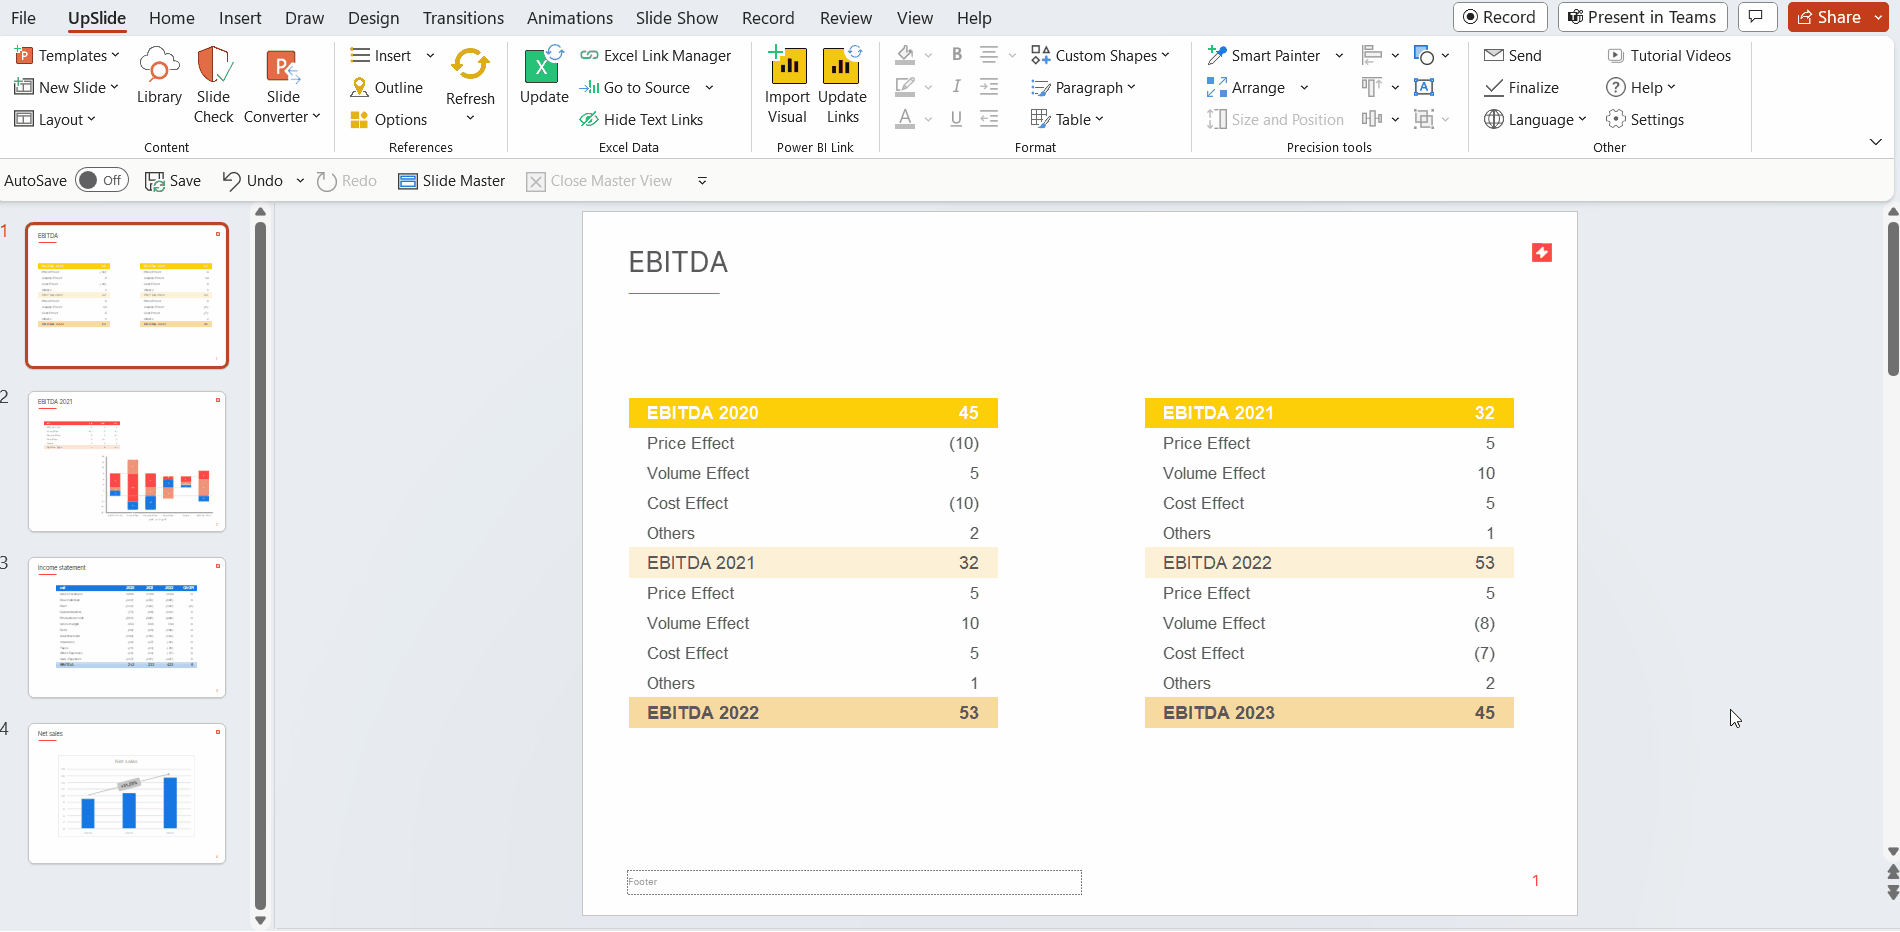The width and height of the screenshot is (1900, 932).
Task: Click the decrease indent icon
Action: [x=989, y=119]
